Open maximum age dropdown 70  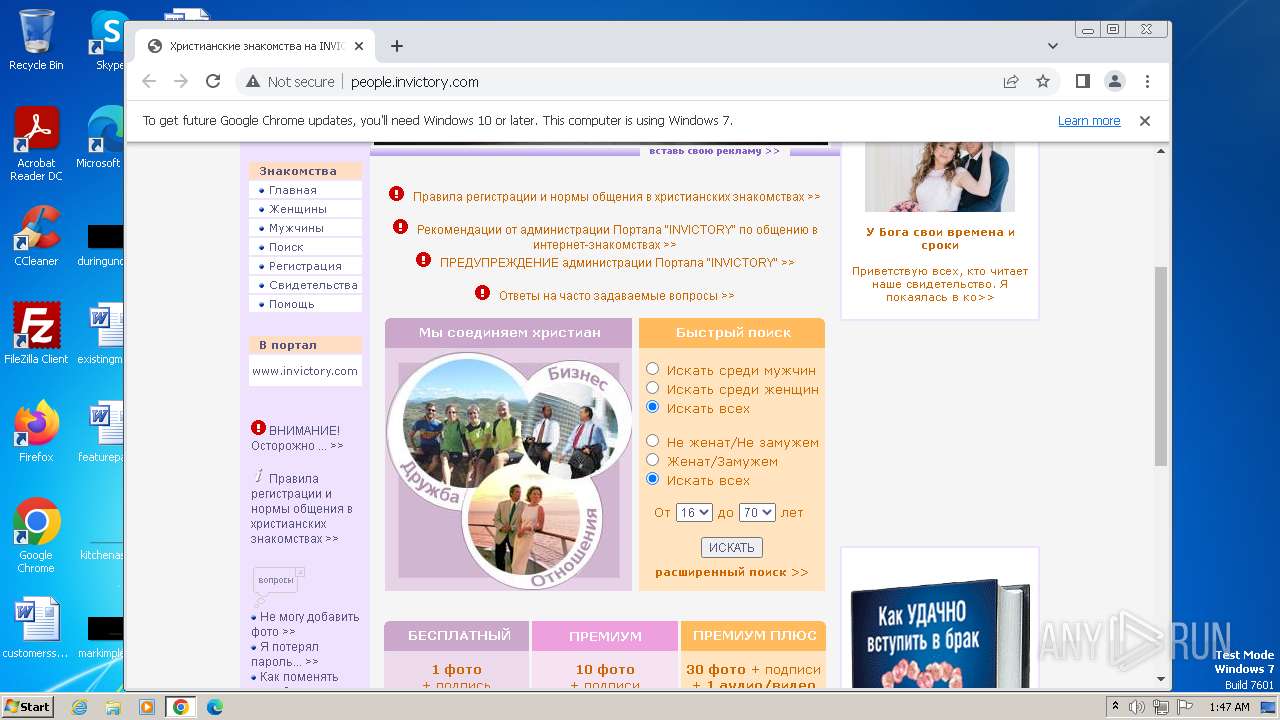tap(757, 512)
